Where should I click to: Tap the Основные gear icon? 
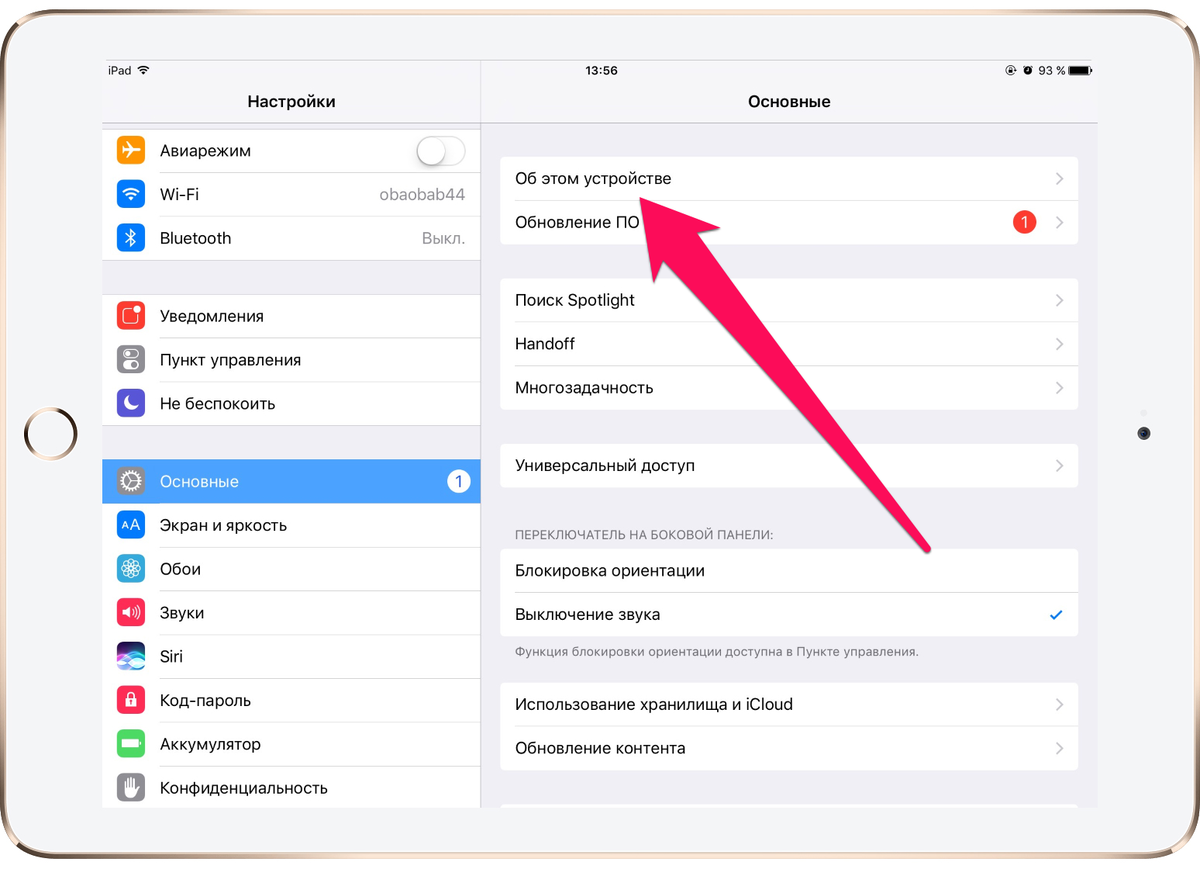click(131, 482)
